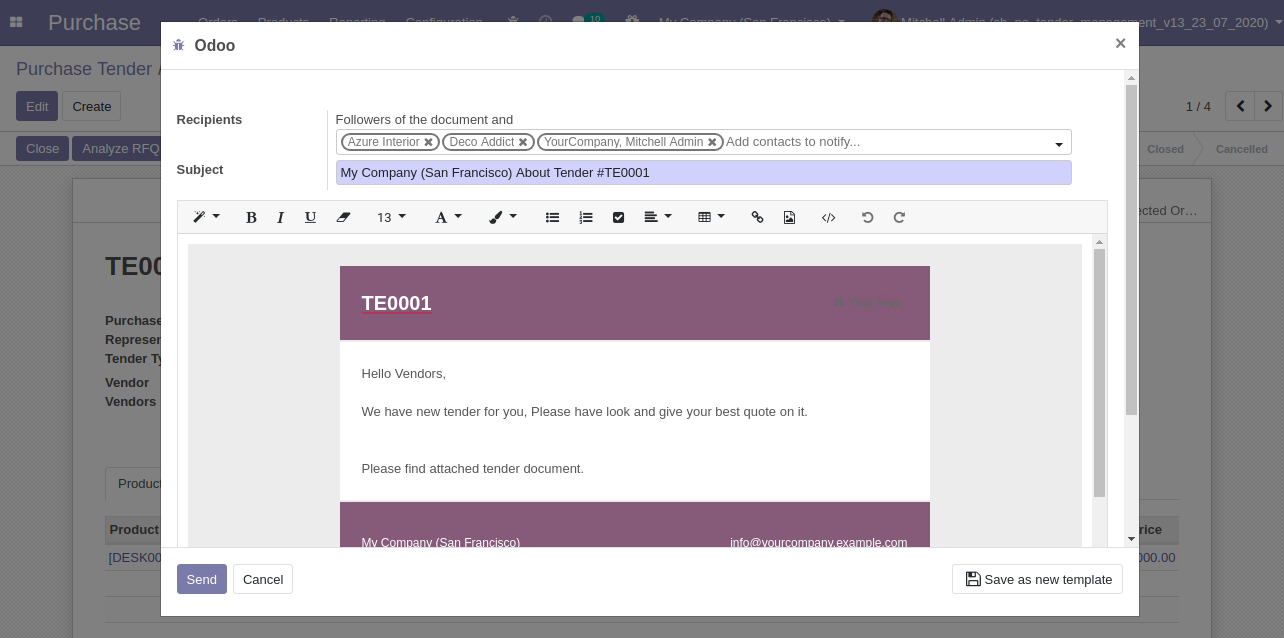This screenshot has width=1284, height=638.
Task: Insert an image into the message
Action: point(789,217)
